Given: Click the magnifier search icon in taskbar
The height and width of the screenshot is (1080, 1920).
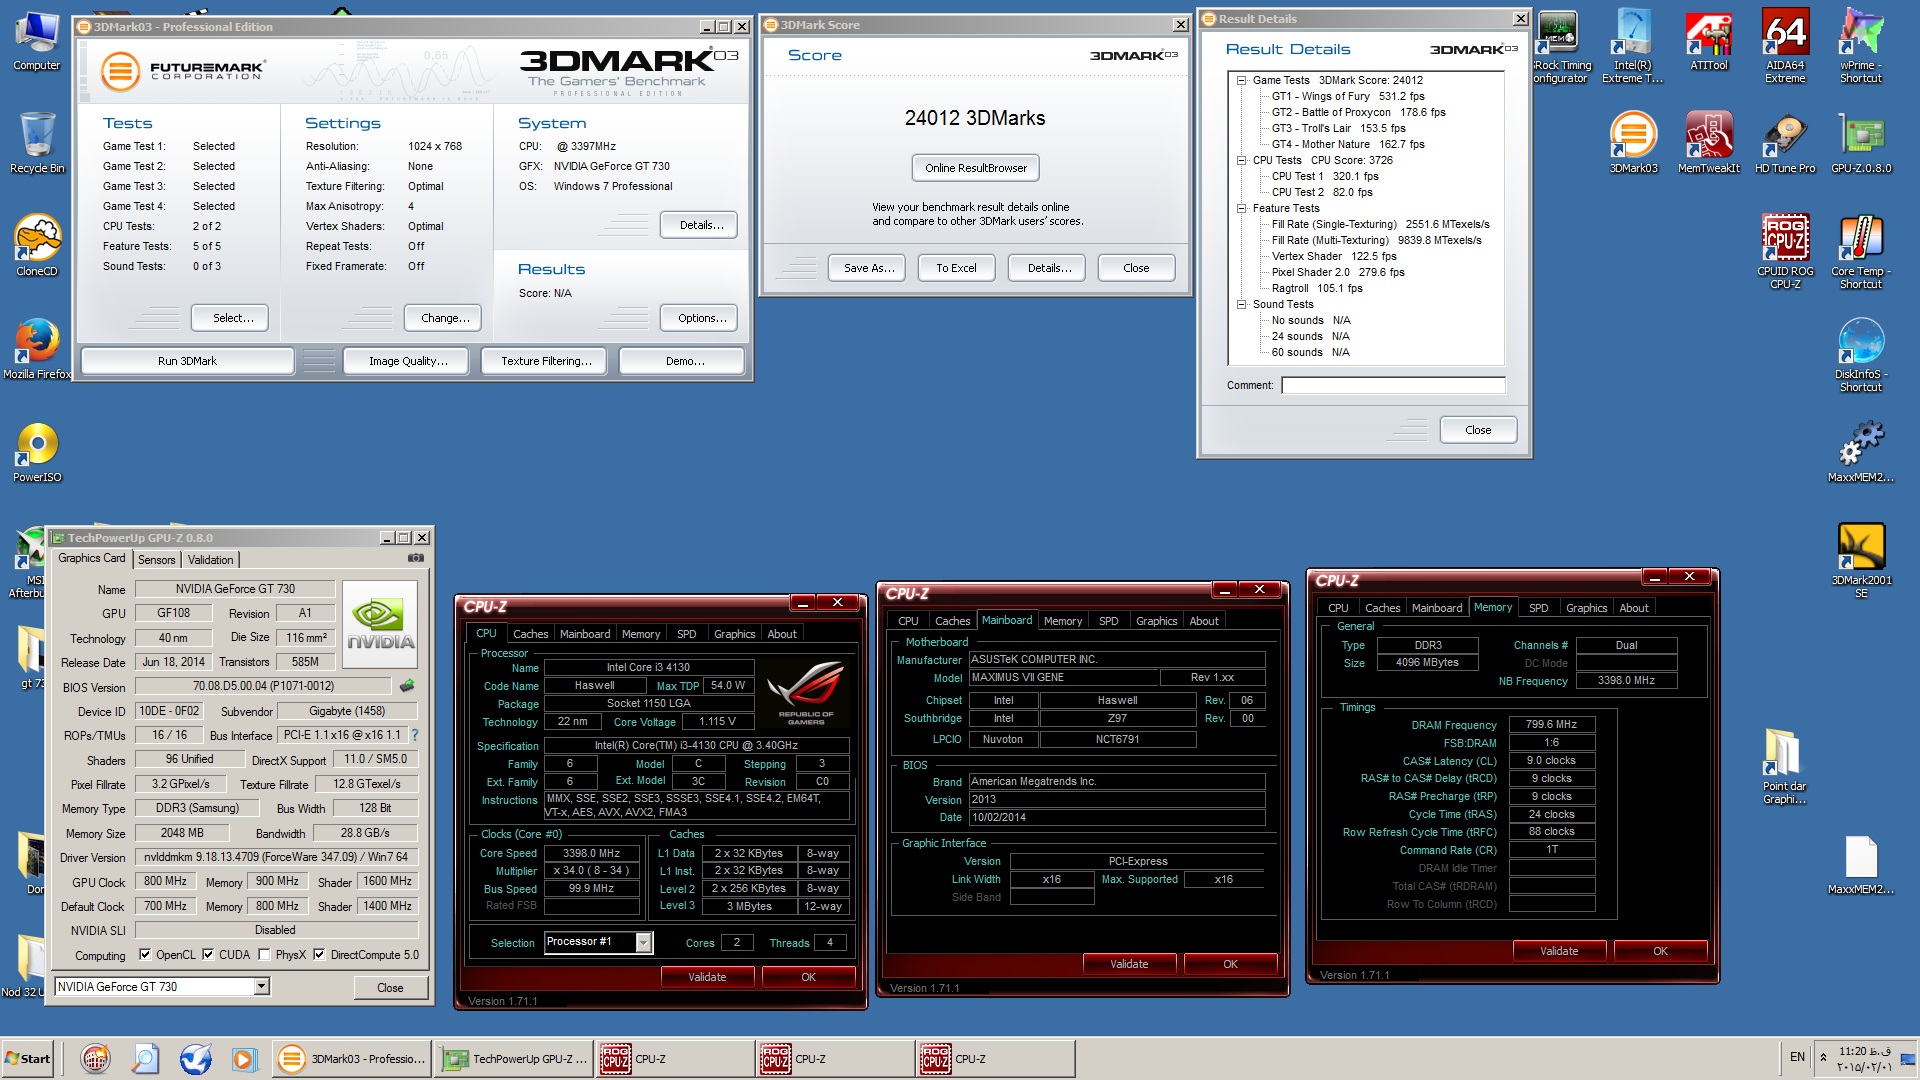Looking at the screenshot, I should [x=145, y=1058].
